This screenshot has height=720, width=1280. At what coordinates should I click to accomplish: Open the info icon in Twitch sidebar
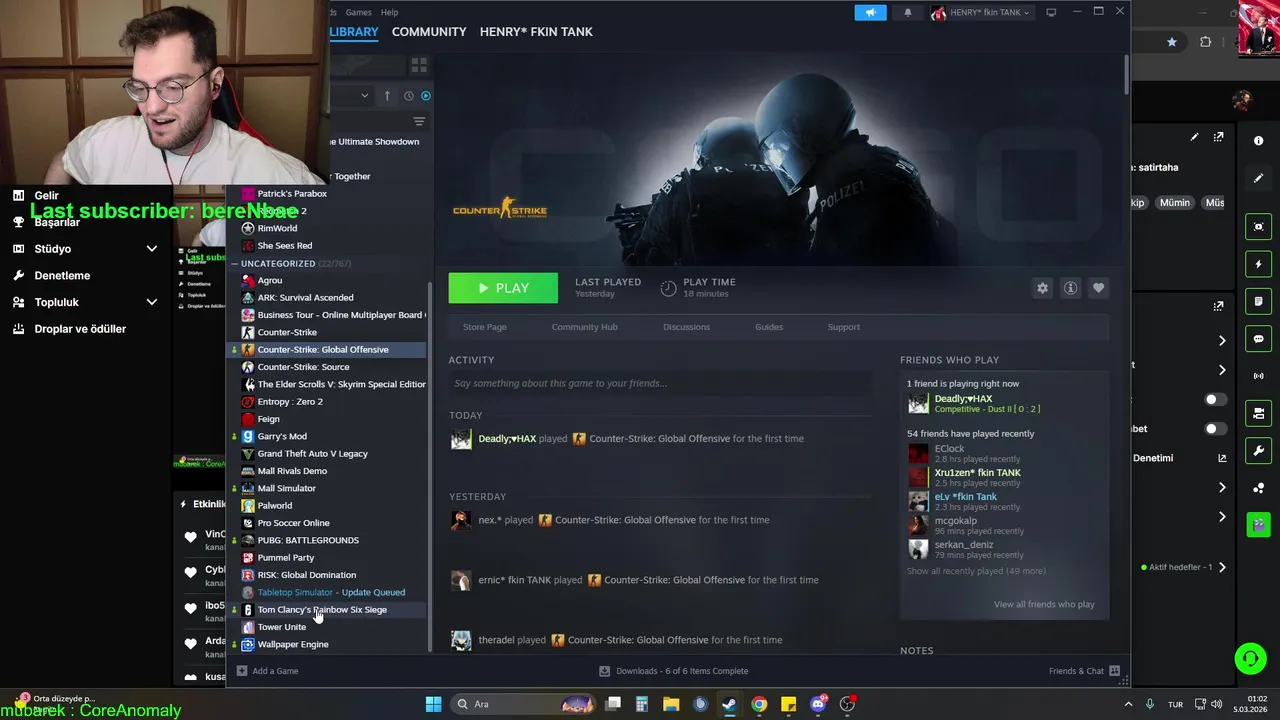pos(1258,141)
